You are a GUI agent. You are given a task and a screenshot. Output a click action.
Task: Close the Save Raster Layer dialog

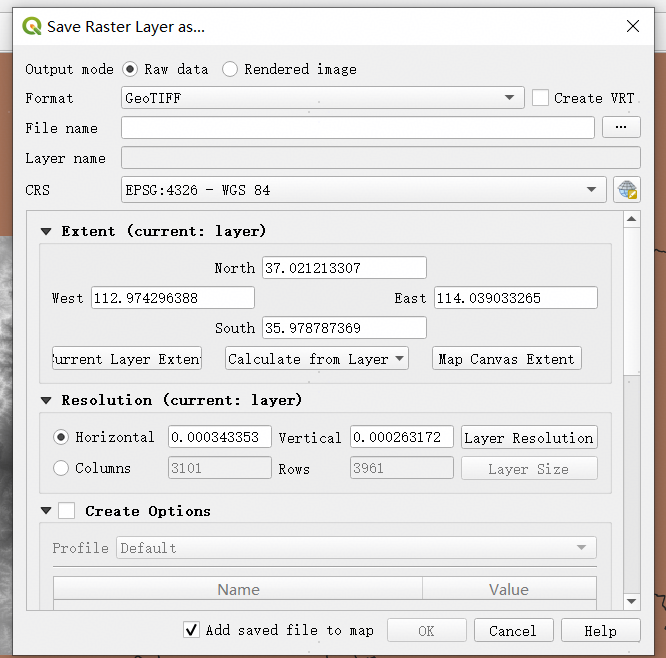(x=632, y=27)
